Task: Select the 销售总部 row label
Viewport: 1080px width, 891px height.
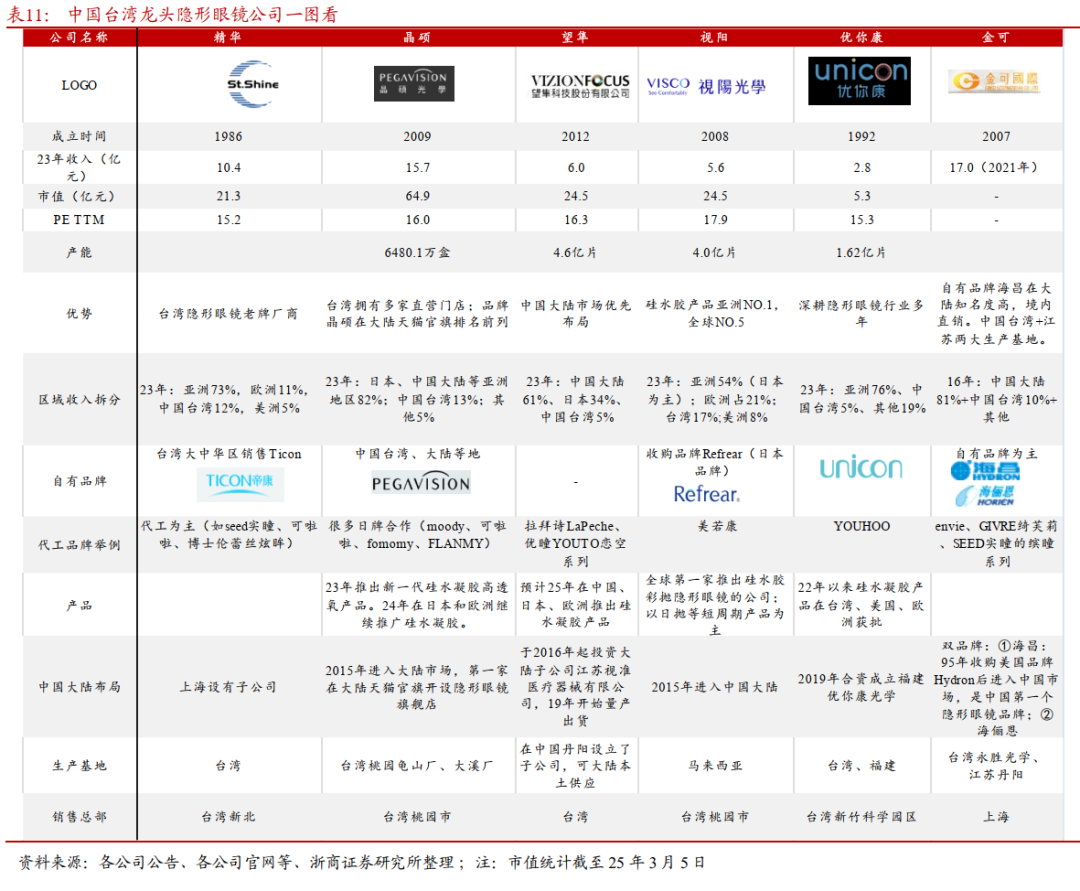Action: [79, 817]
